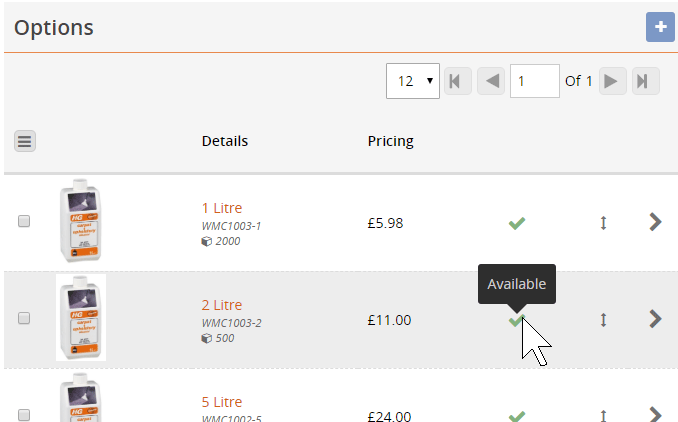
Task: Select the 2 Litre option checkbox
Action: pos(24,318)
